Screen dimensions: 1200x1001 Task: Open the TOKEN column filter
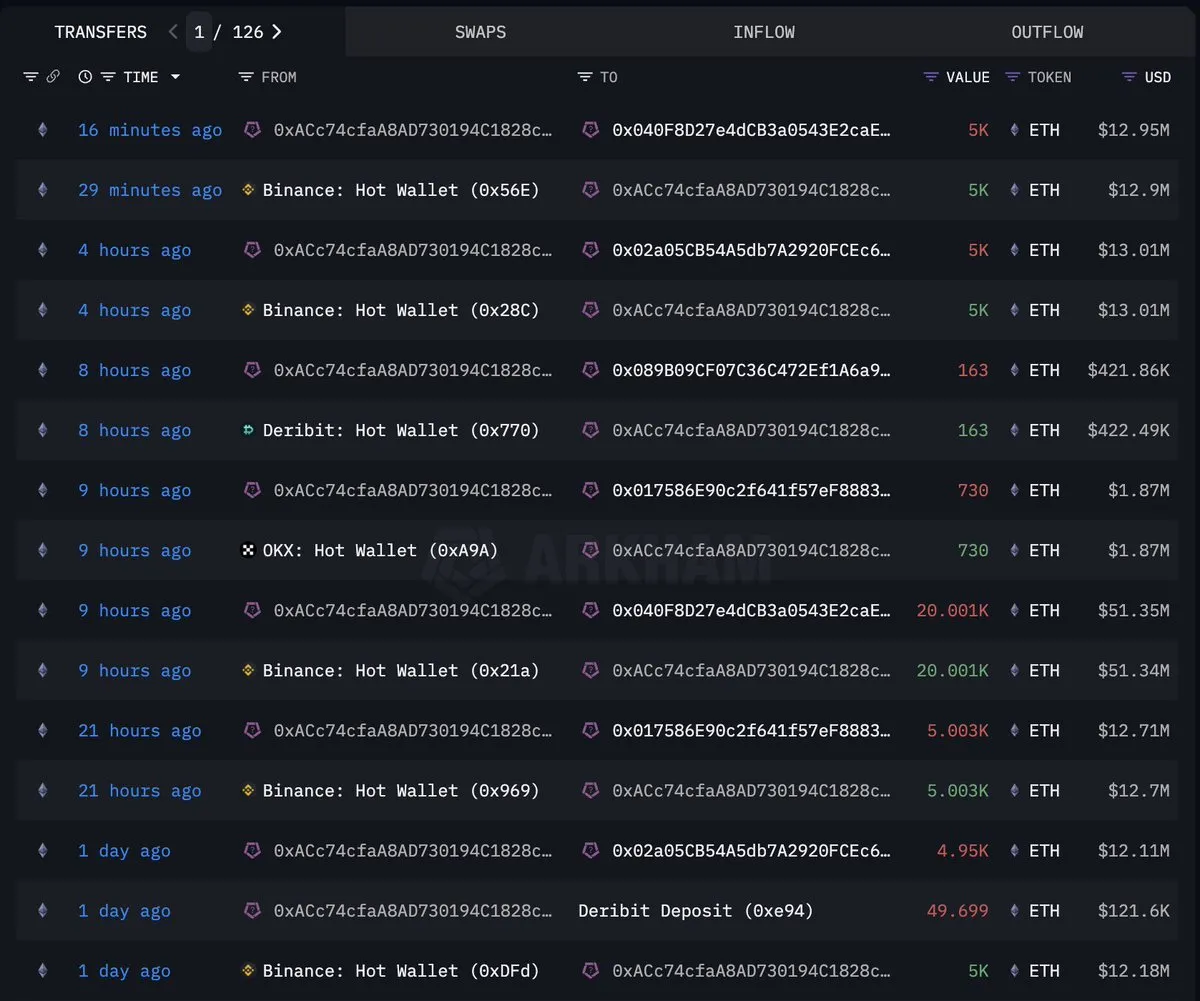[x=1012, y=77]
